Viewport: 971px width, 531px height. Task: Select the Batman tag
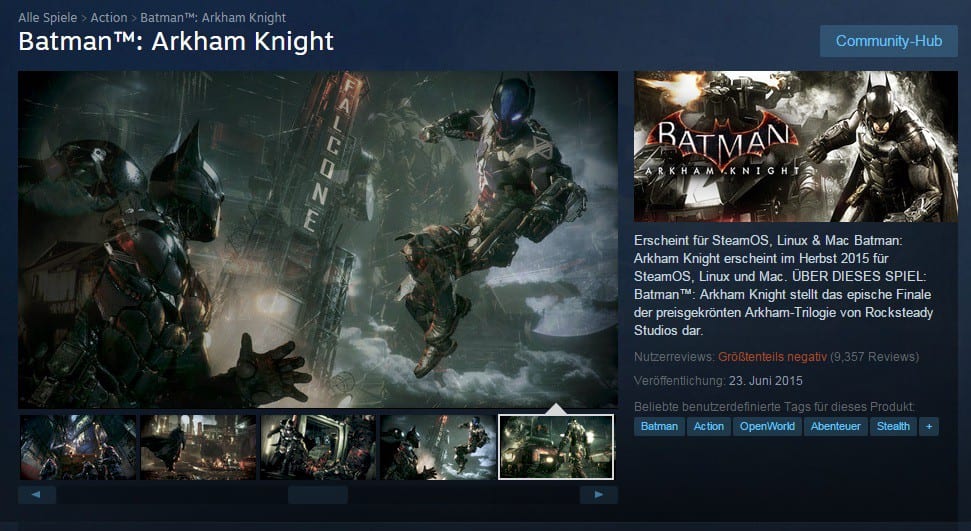click(x=658, y=426)
